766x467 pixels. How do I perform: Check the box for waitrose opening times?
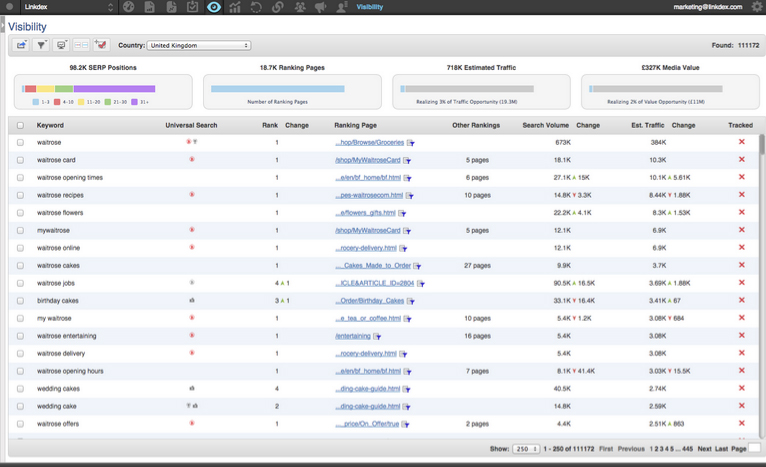coord(20,178)
